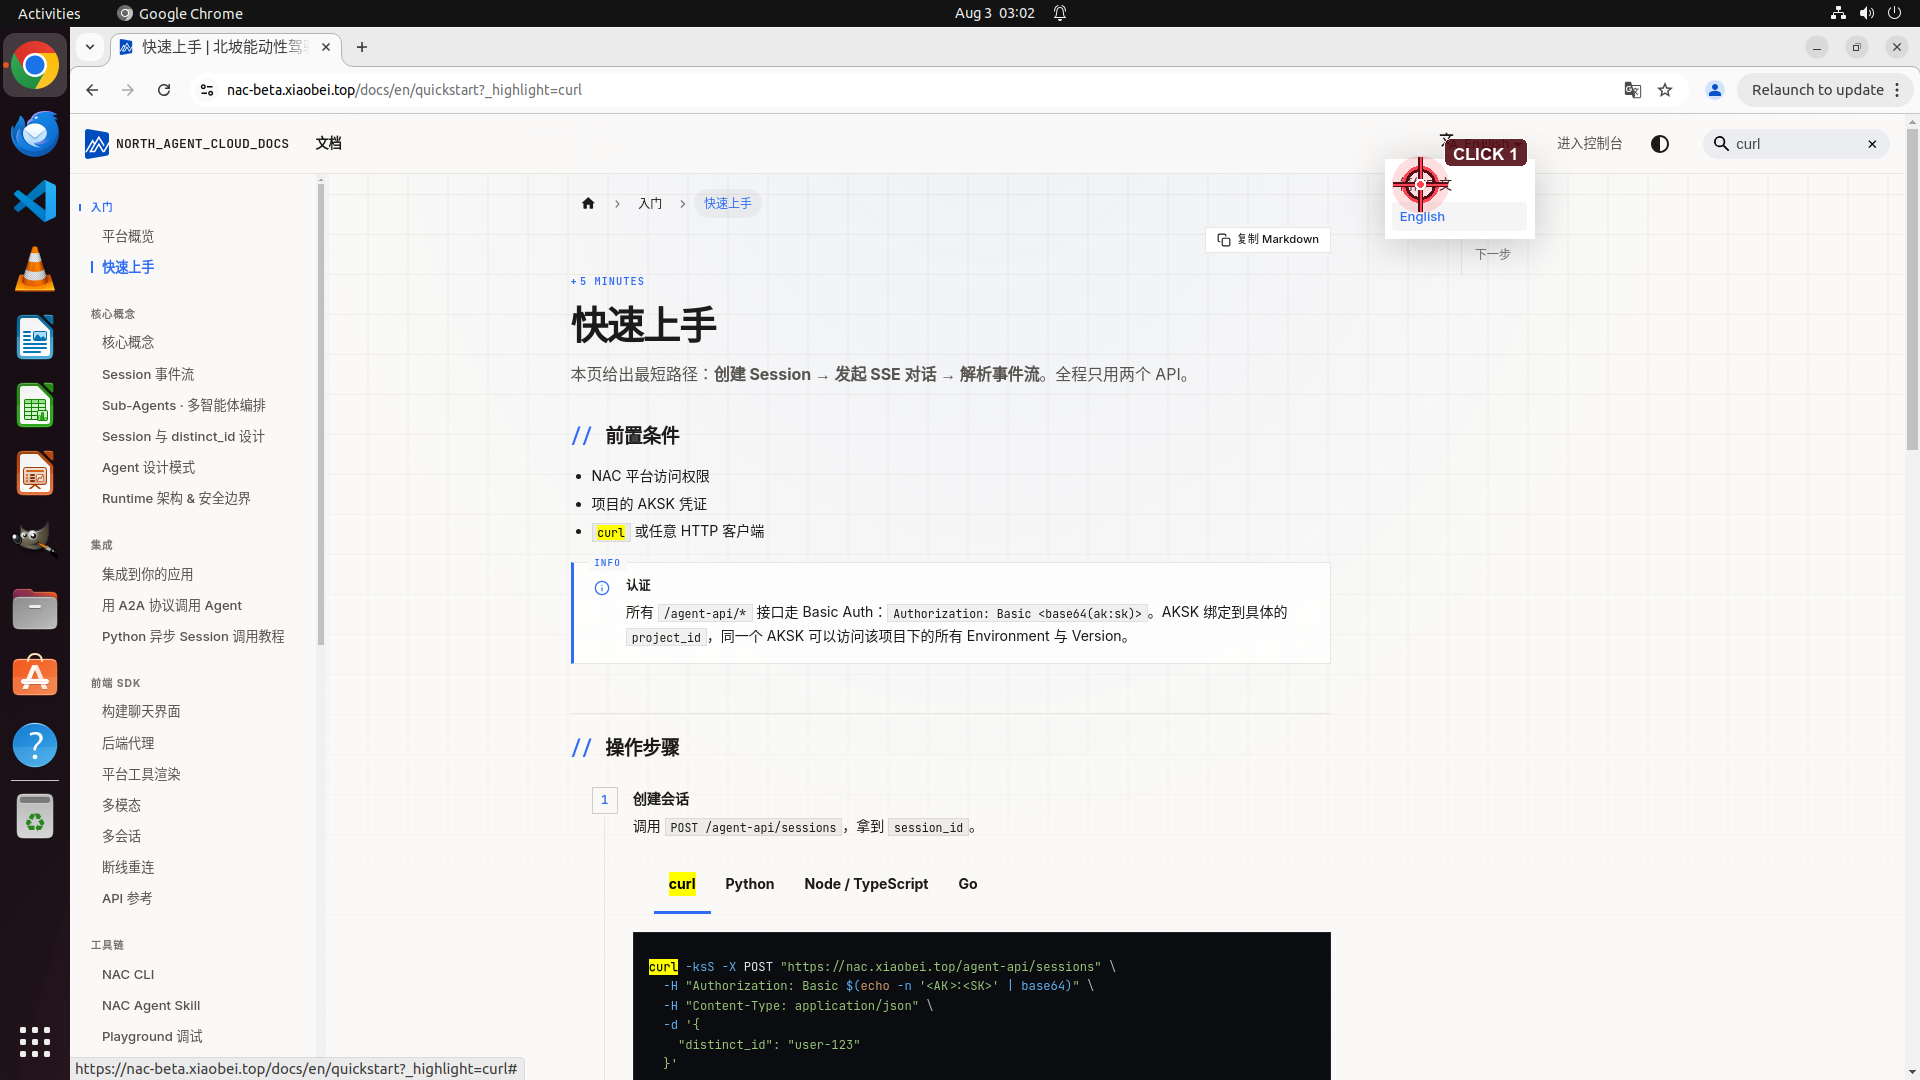Open NAC Agent Skill in the sidebar
Screen dimensions: 1920x1080
151,1006
